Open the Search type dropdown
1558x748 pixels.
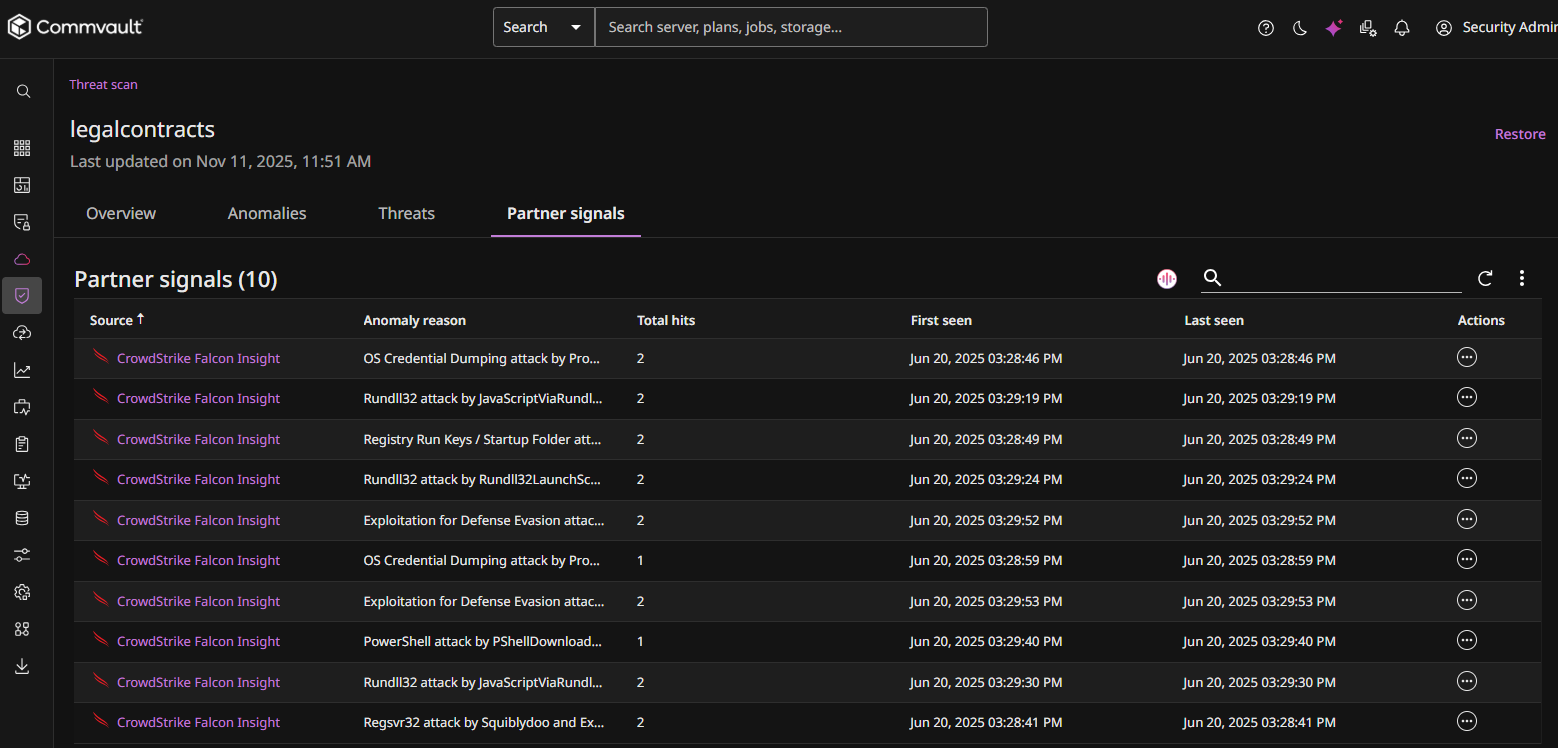pos(543,27)
